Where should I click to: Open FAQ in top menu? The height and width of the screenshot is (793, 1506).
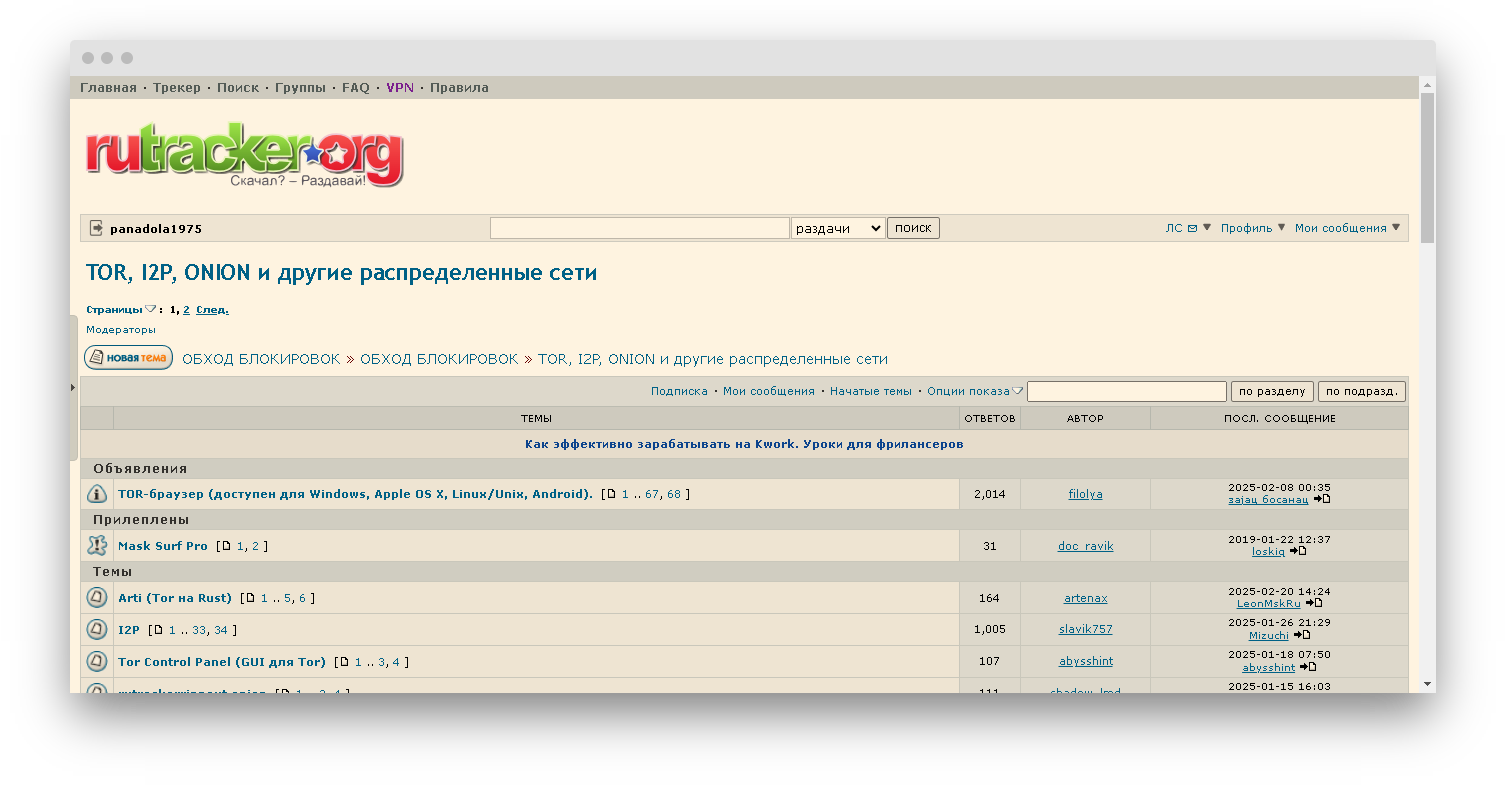[356, 88]
